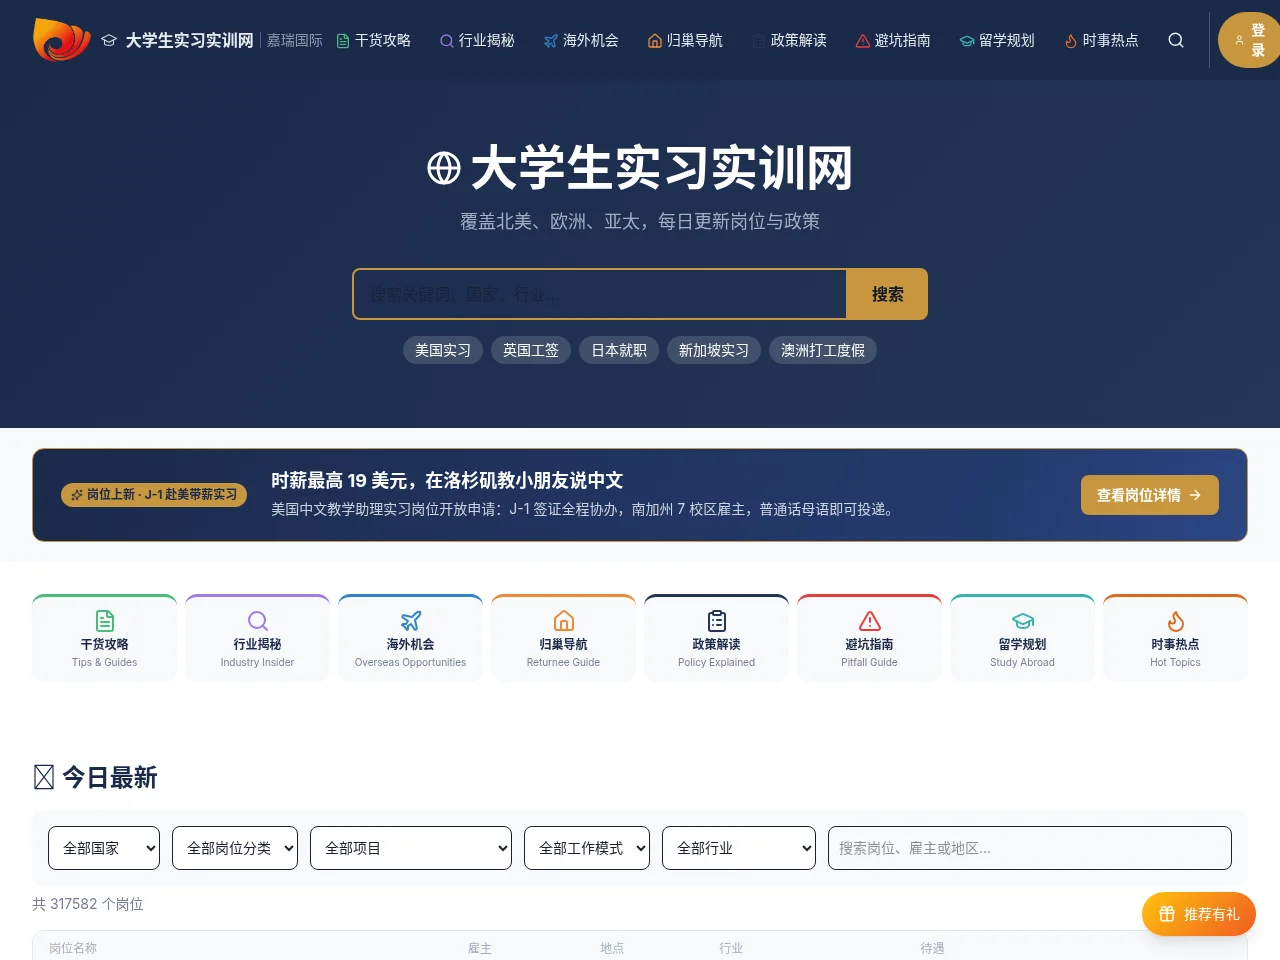Select 政策解读 in the top navigation
The height and width of the screenshot is (960, 1280).
(789, 40)
